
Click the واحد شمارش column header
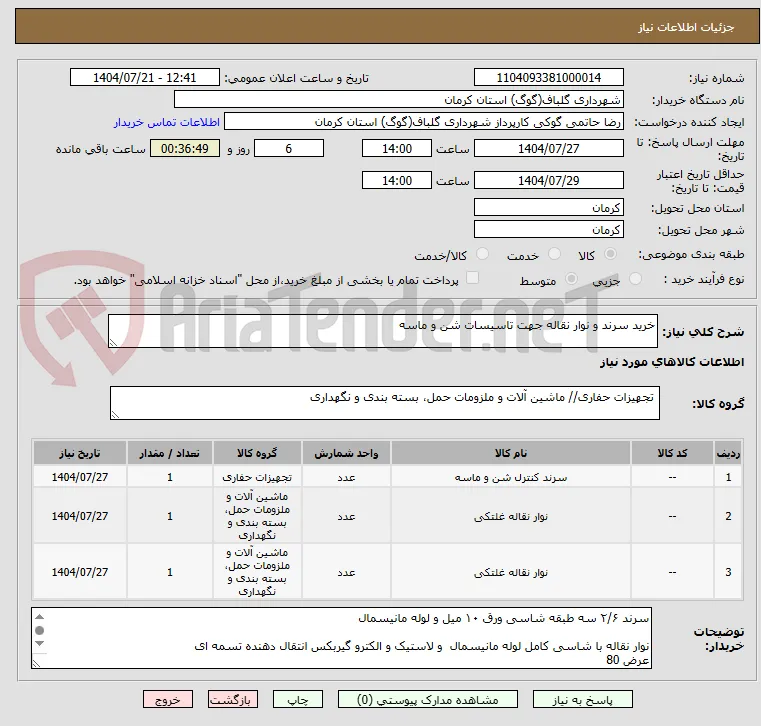pyautogui.click(x=346, y=453)
